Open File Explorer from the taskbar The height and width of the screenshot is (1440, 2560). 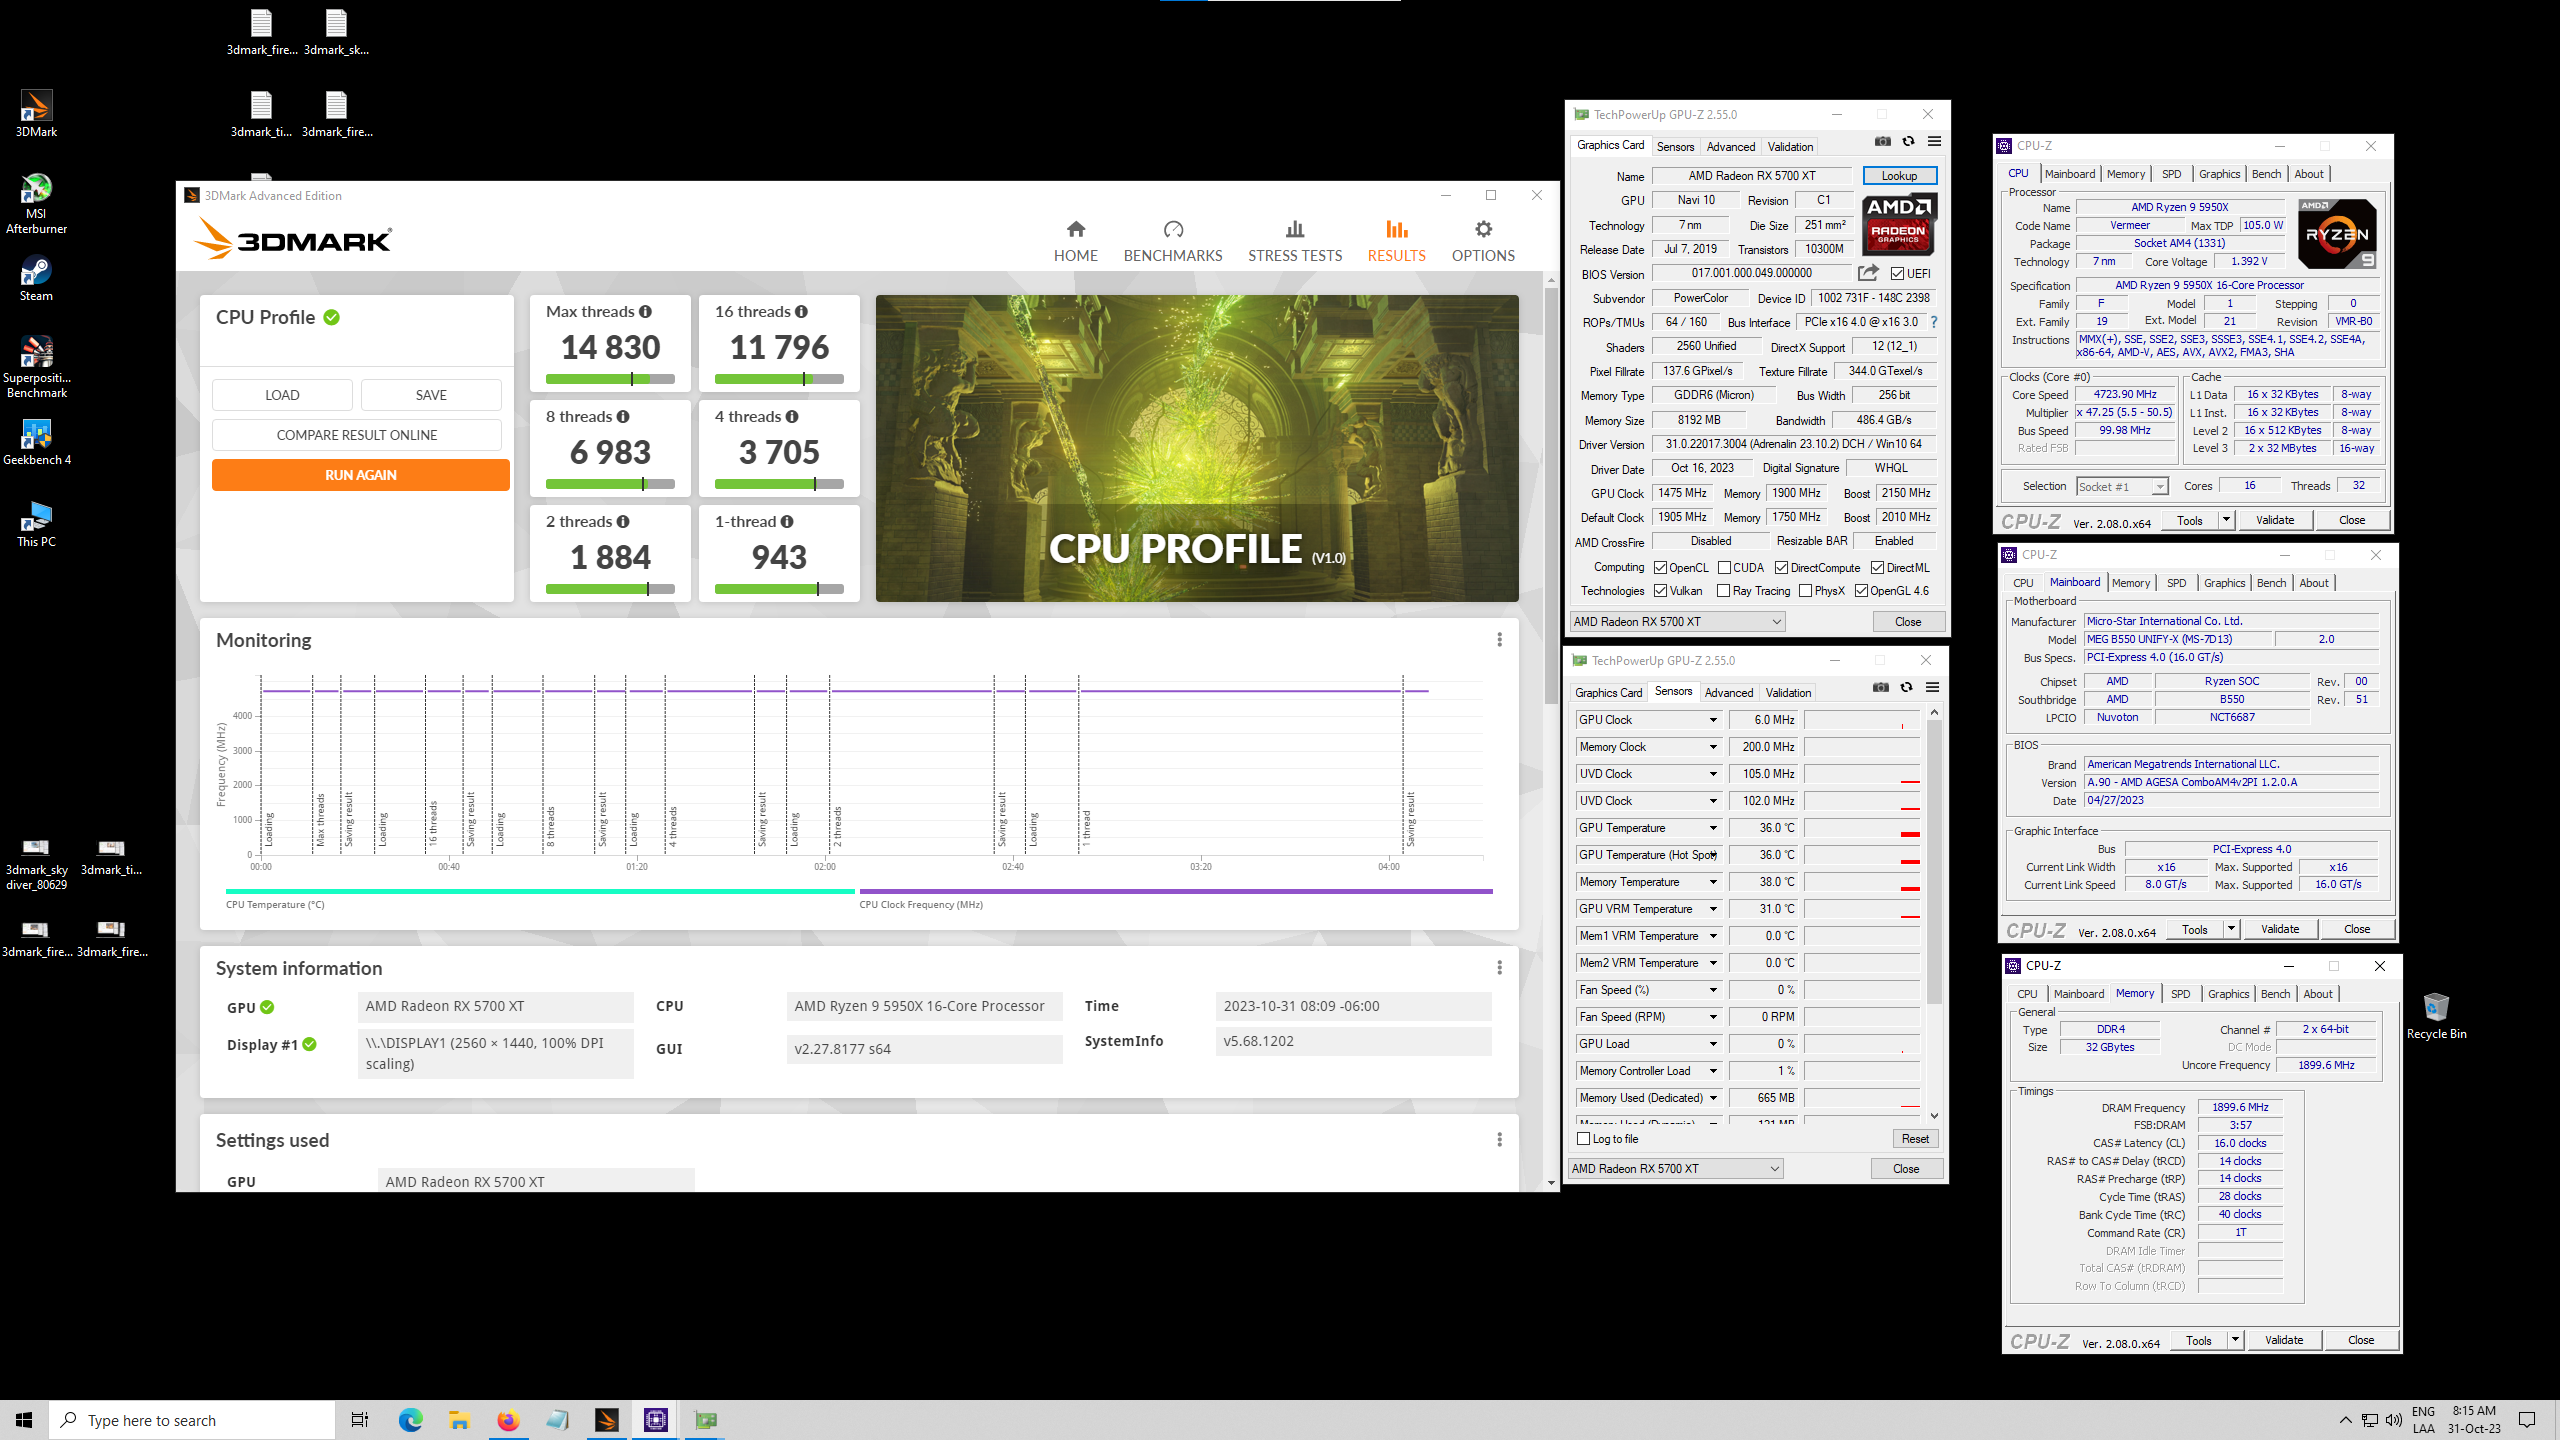[459, 1420]
